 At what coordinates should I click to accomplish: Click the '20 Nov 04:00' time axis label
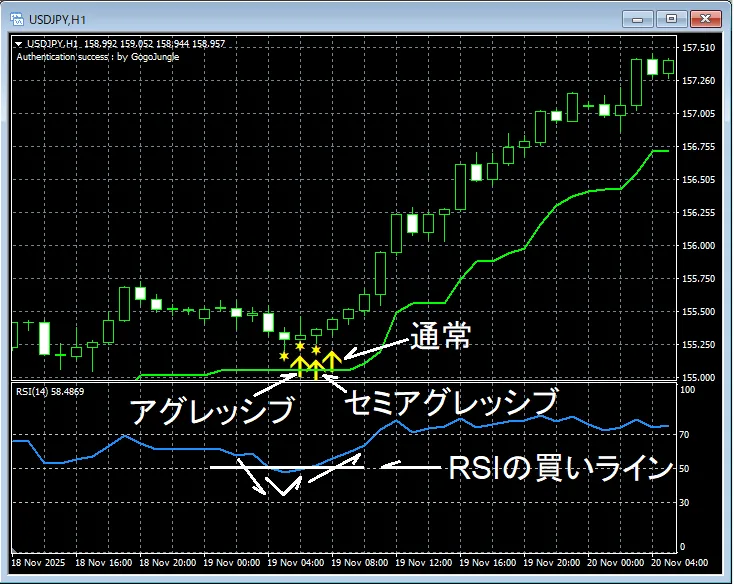click(x=680, y=562)
